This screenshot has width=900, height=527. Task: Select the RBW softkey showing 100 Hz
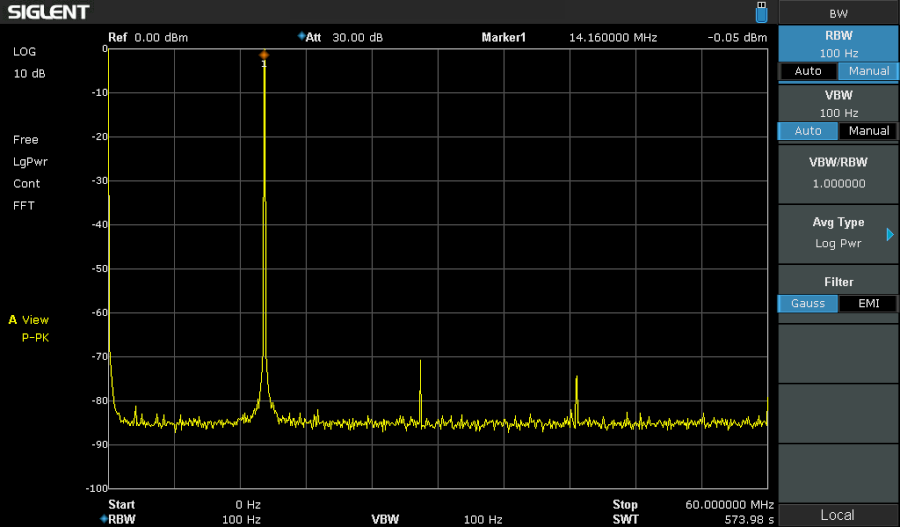point(838,44)
